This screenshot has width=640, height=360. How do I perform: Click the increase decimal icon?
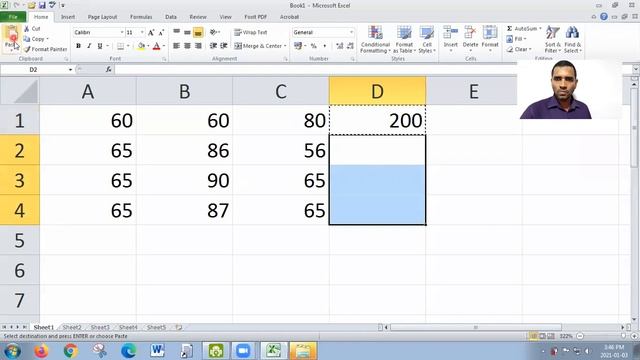point(340,46)
